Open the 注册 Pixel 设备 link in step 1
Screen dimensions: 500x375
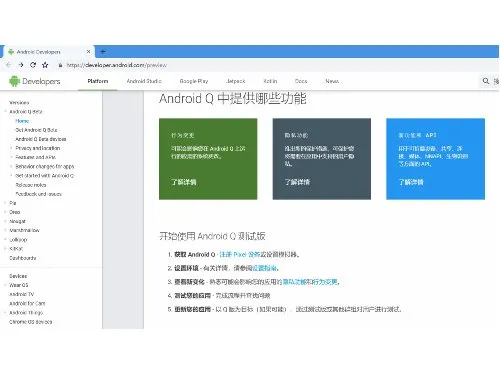click(x=239, y=254)
